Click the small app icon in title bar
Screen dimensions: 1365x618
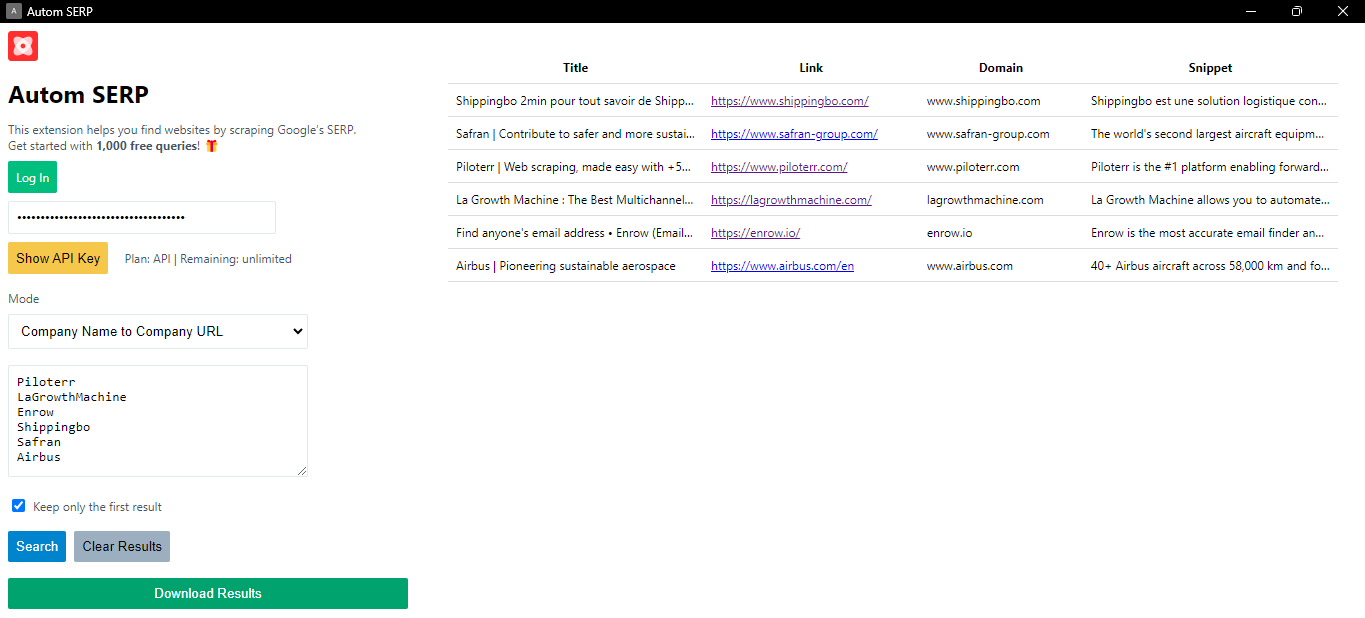(x=13, y=11)
